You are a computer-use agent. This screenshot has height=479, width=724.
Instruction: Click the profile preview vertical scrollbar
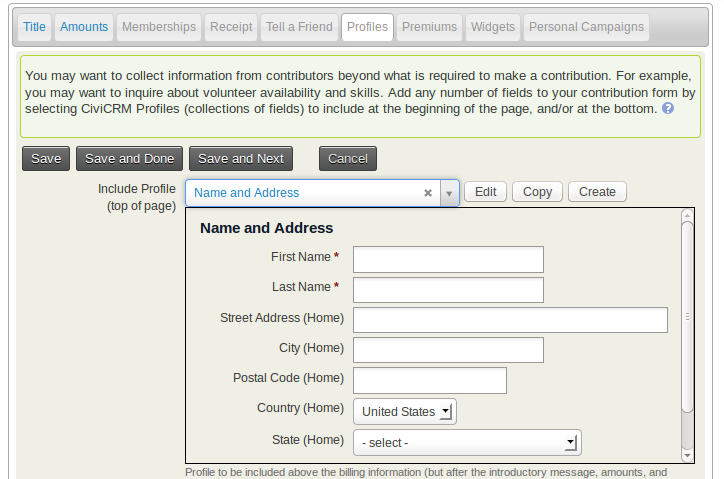coord(687,316)
